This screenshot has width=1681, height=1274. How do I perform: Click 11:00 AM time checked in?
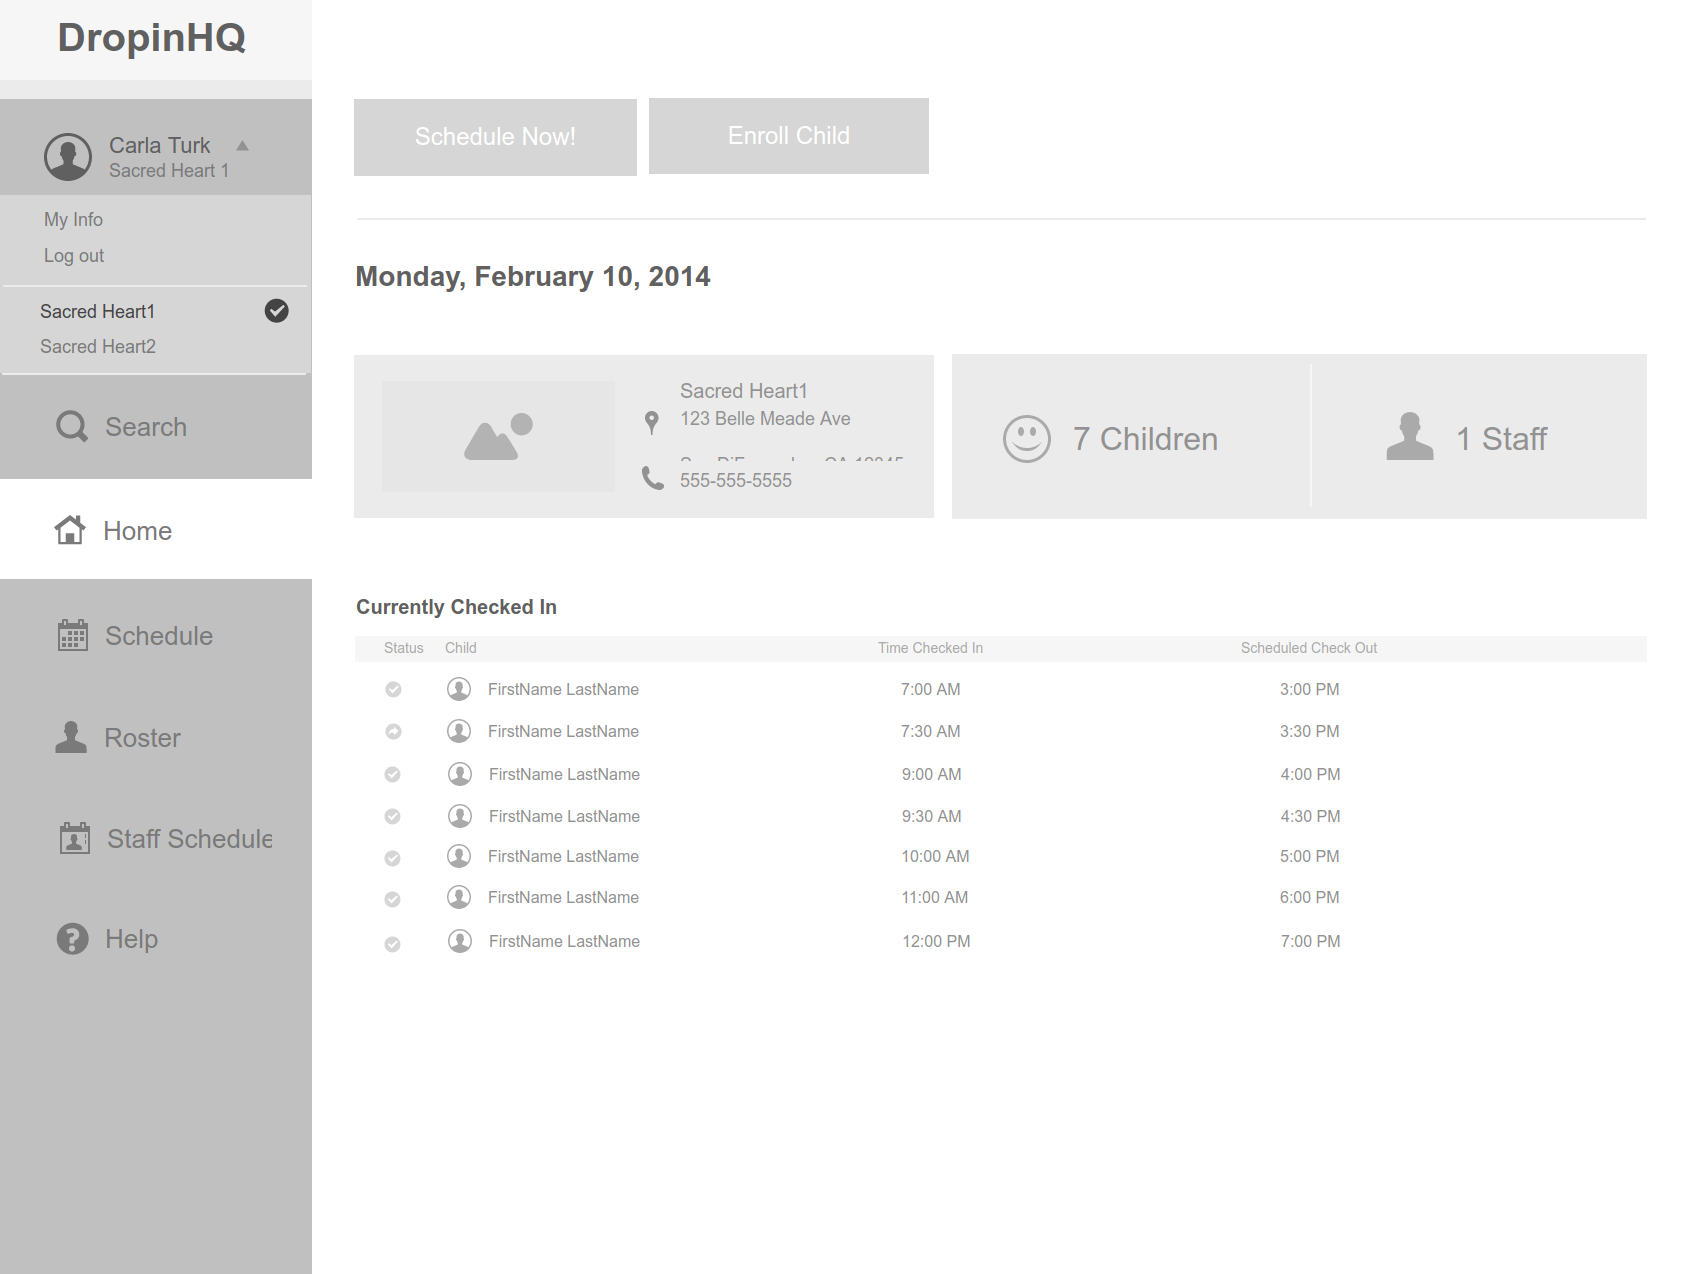(x=935, y=897)
